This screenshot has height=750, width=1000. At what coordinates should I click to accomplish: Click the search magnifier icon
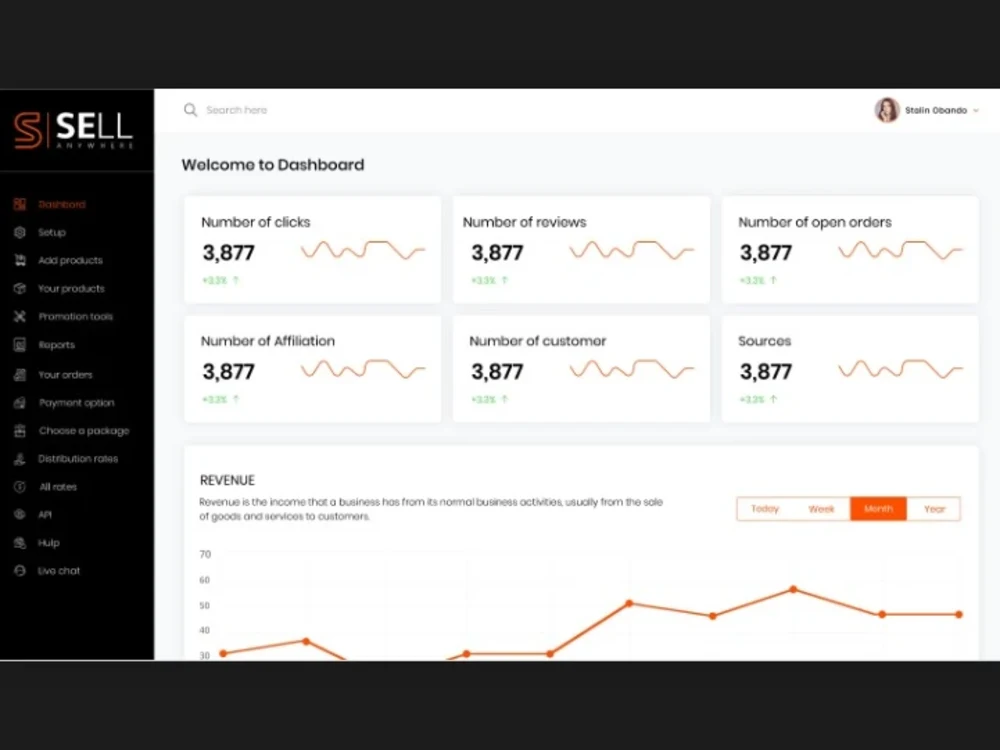pos(190,110)
